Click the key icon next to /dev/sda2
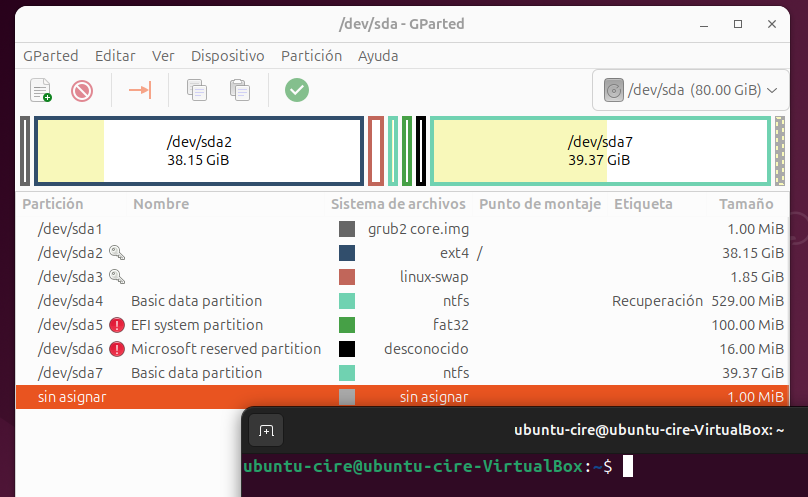 (x=117, y=253)
